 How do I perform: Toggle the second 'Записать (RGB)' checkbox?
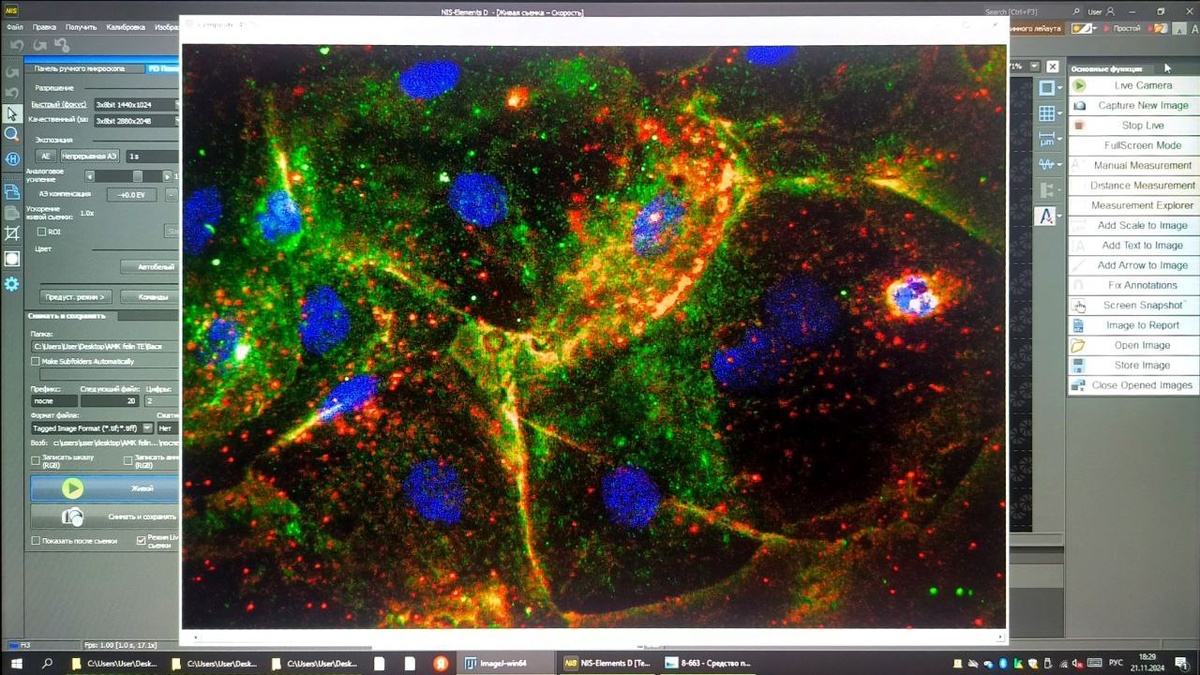point(128,461)
